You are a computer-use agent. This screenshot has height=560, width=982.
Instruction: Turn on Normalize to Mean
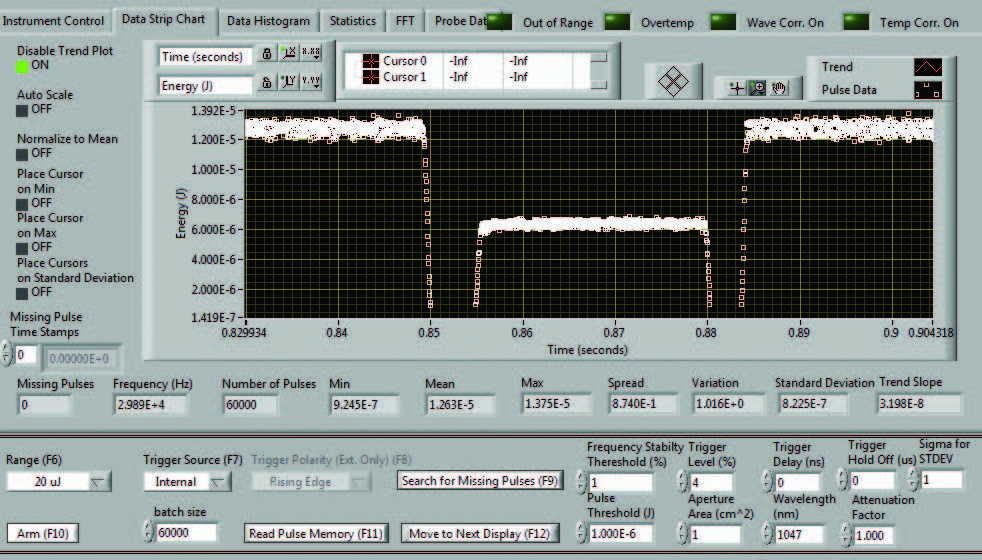point(24,154)
